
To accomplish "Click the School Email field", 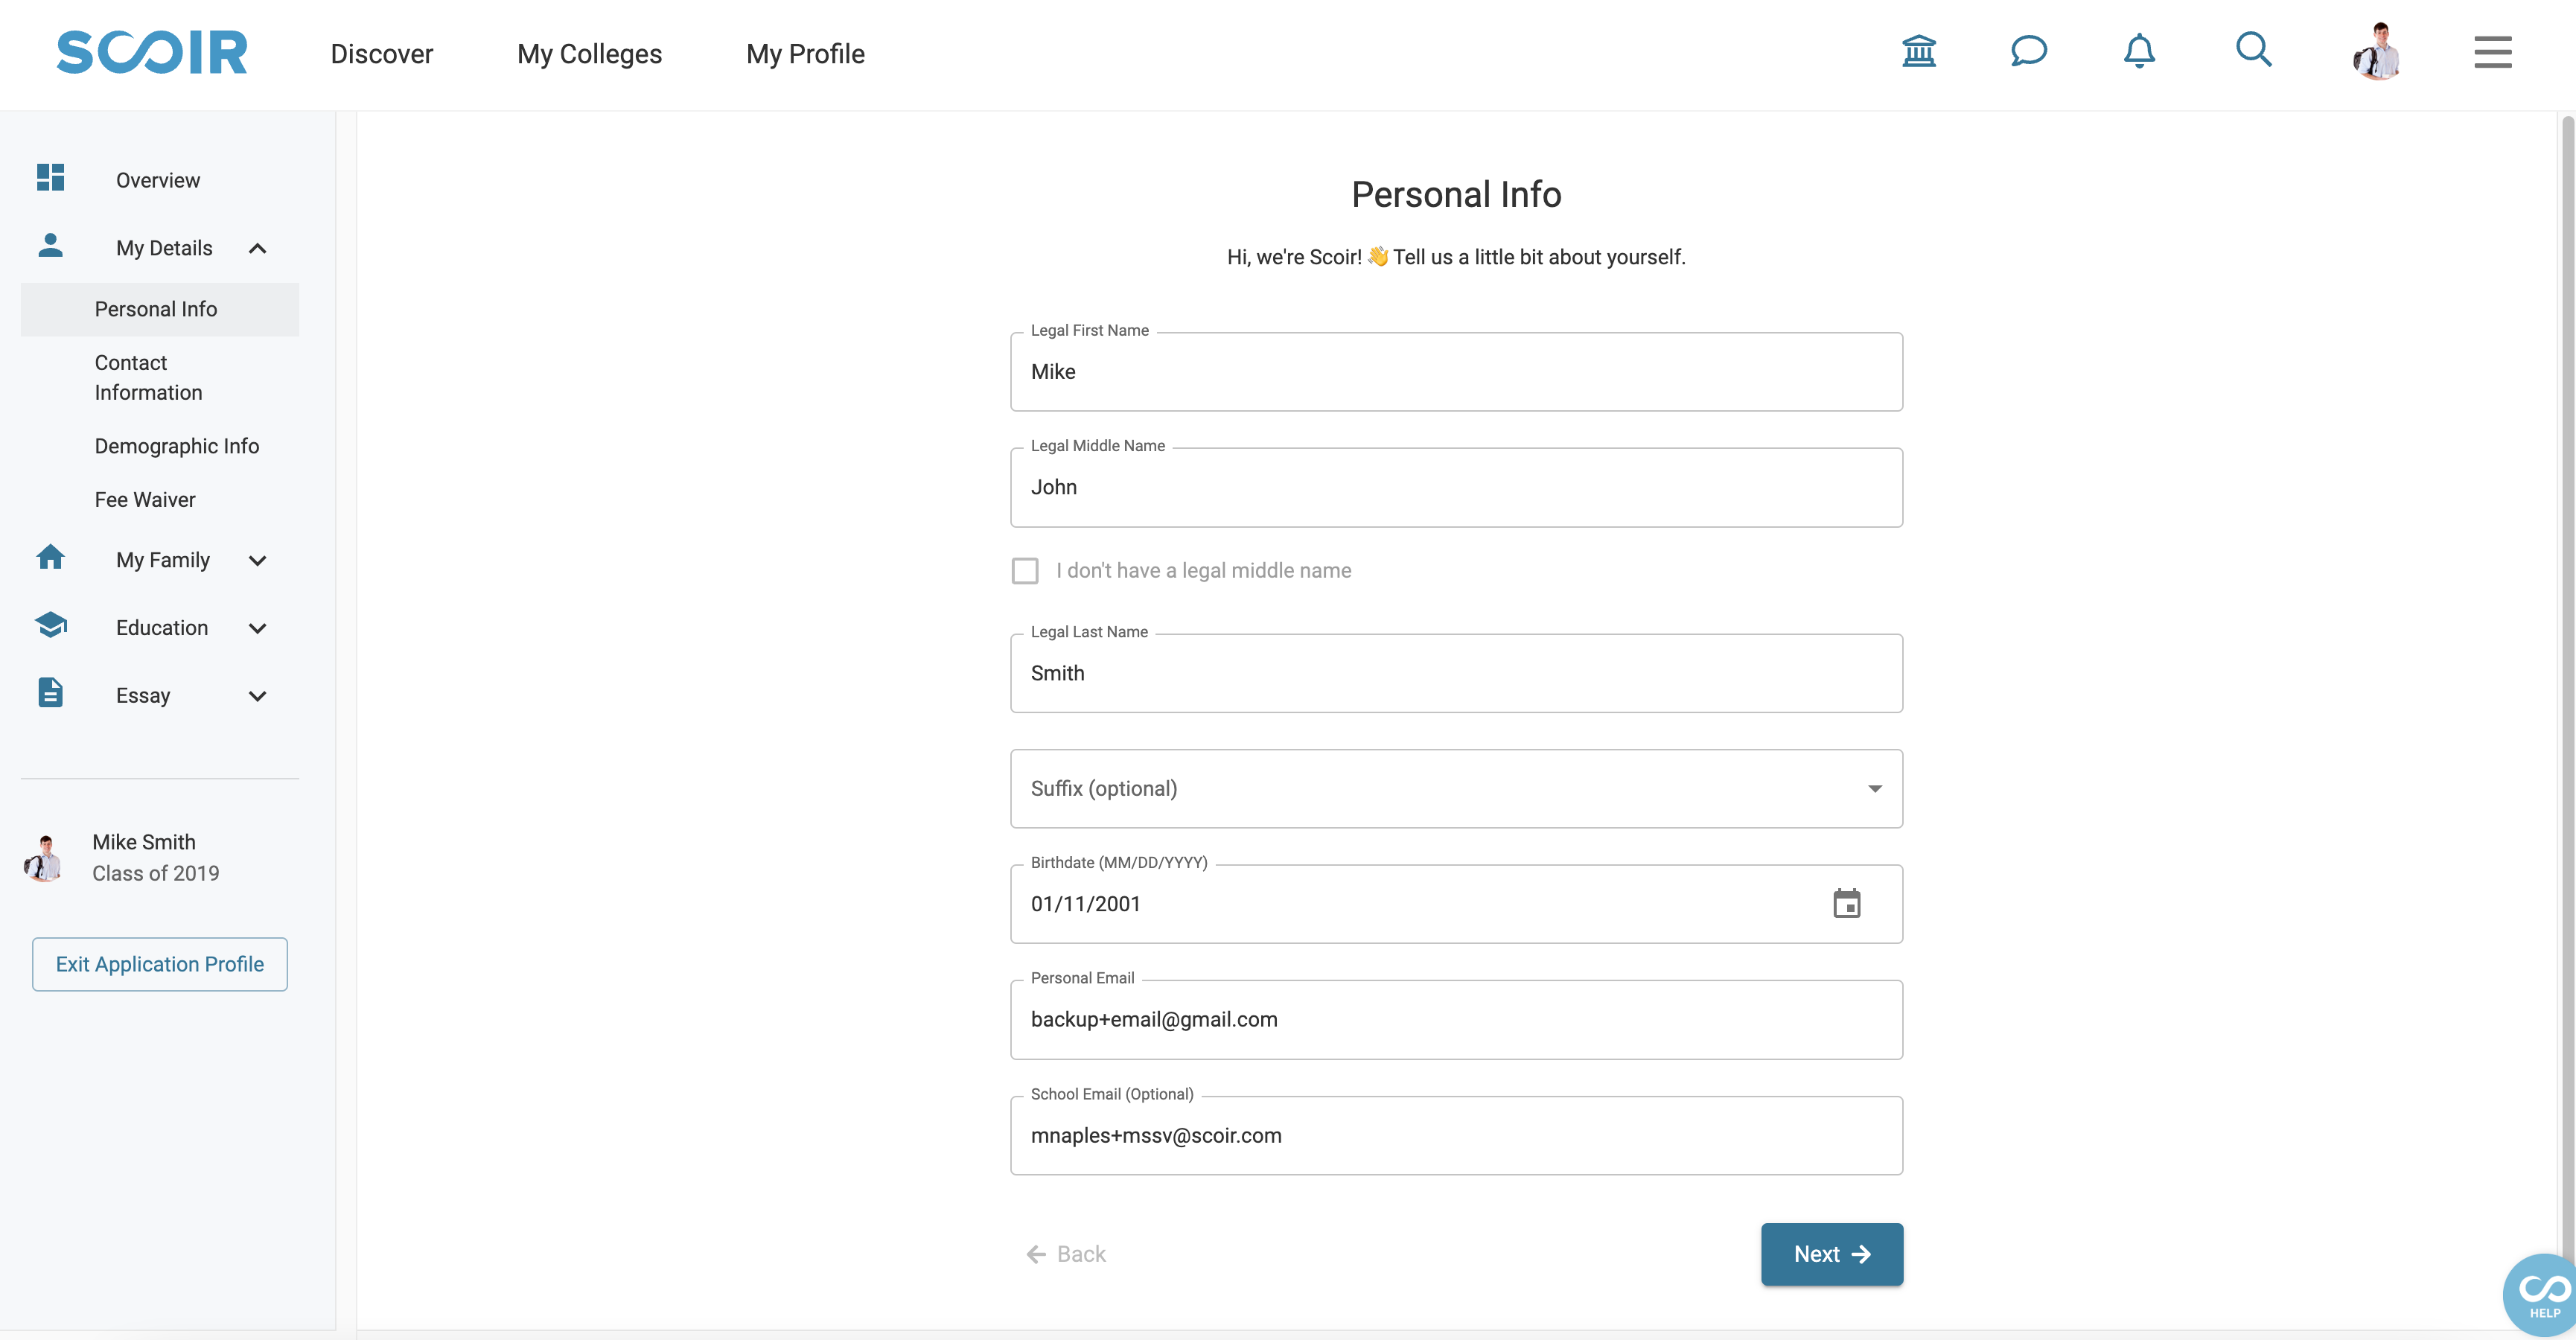I will (1456, 1135).
